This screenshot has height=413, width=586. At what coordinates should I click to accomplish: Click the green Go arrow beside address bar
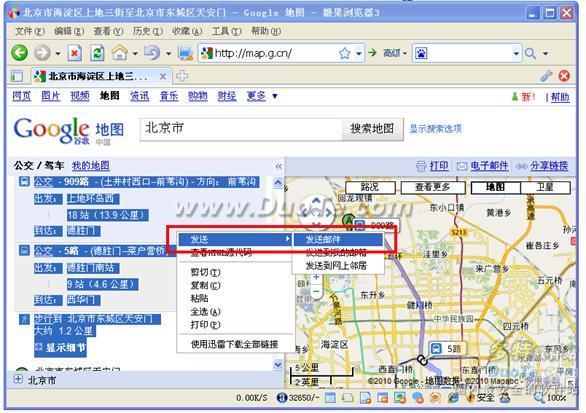(x=373, y=53)
